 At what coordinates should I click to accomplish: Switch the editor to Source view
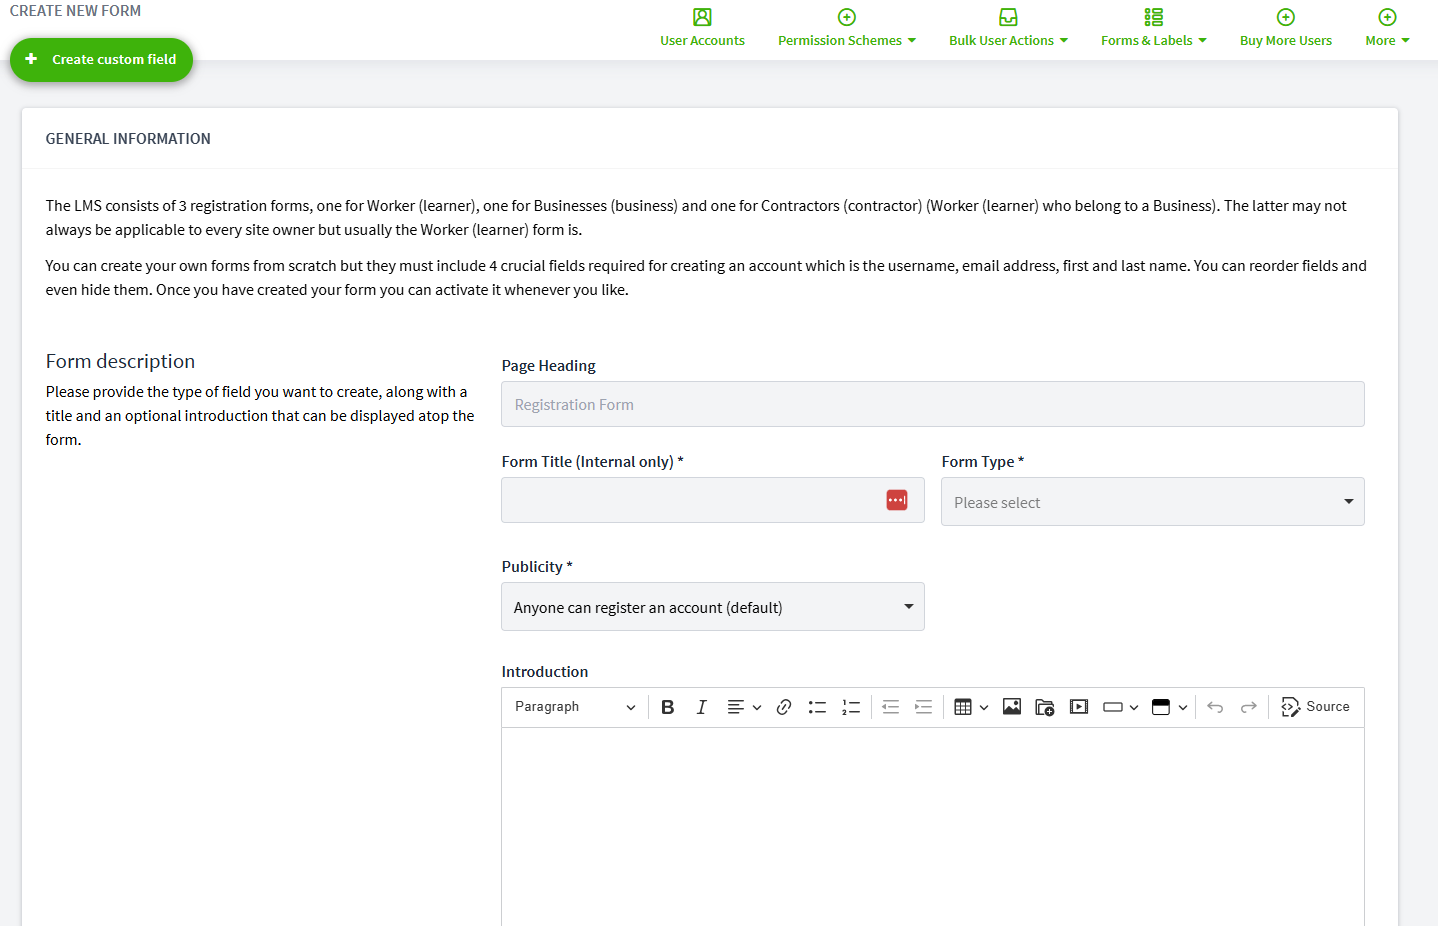1316,707
